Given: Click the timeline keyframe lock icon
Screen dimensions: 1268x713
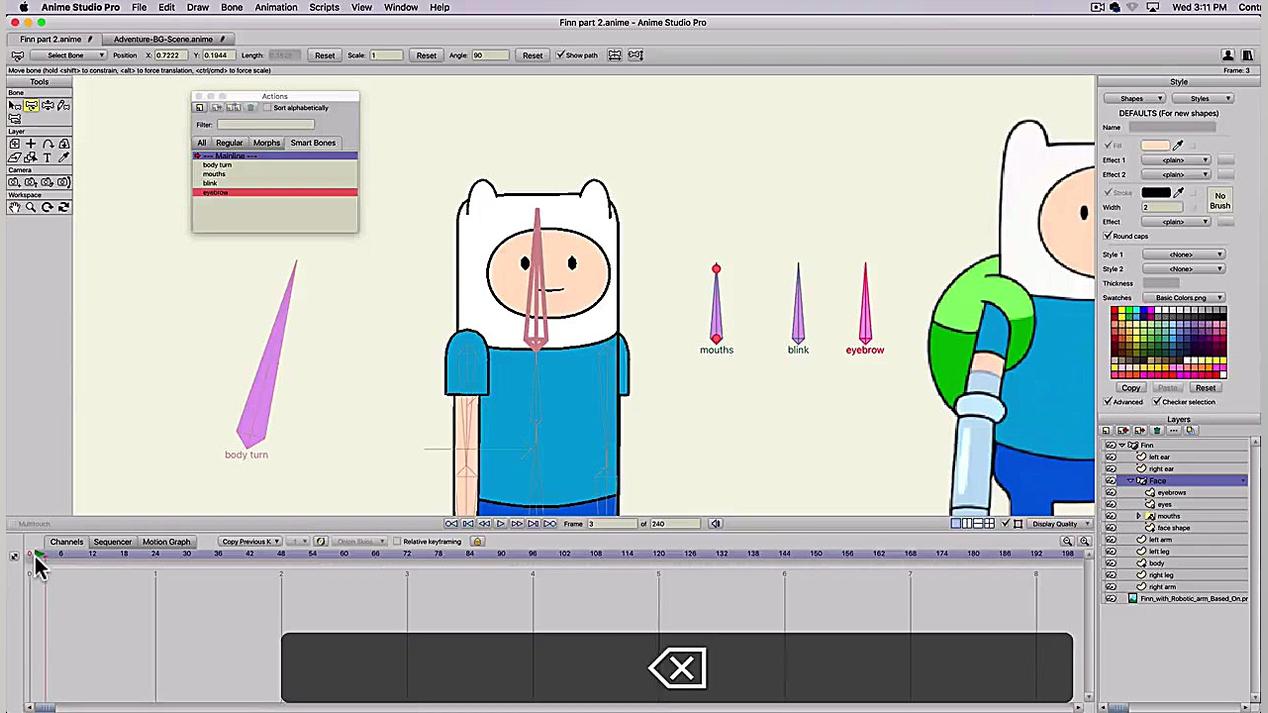Looking at the screenshot, I should [x=477, y=542].
